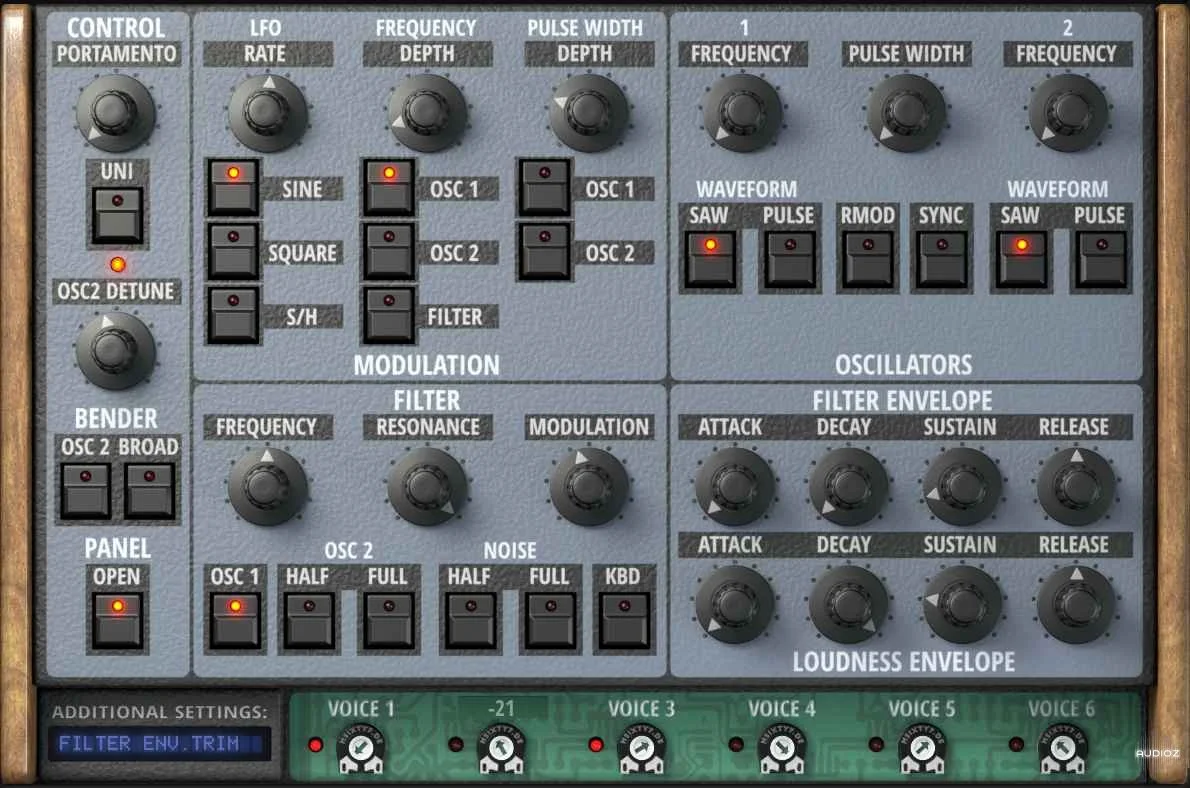Click the OSC2 DETUNE knob

click(x=115, y=351)
